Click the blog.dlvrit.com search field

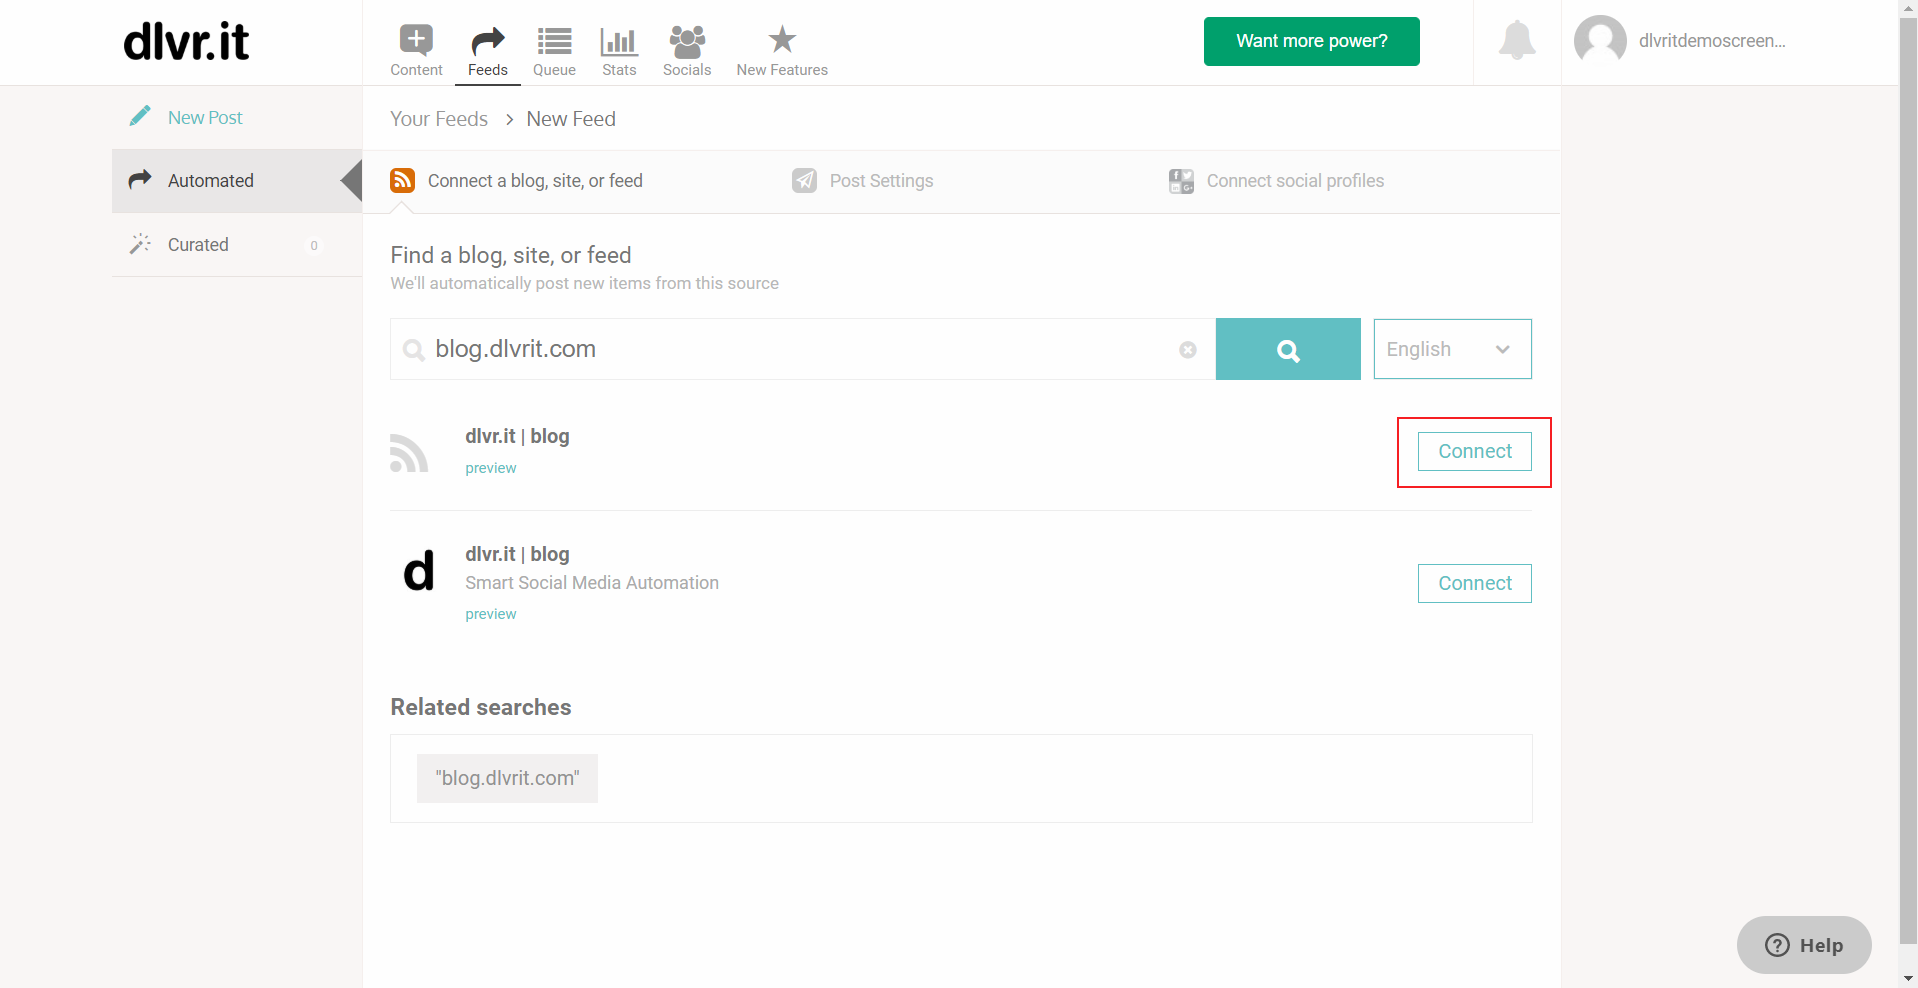pos(803,349)
